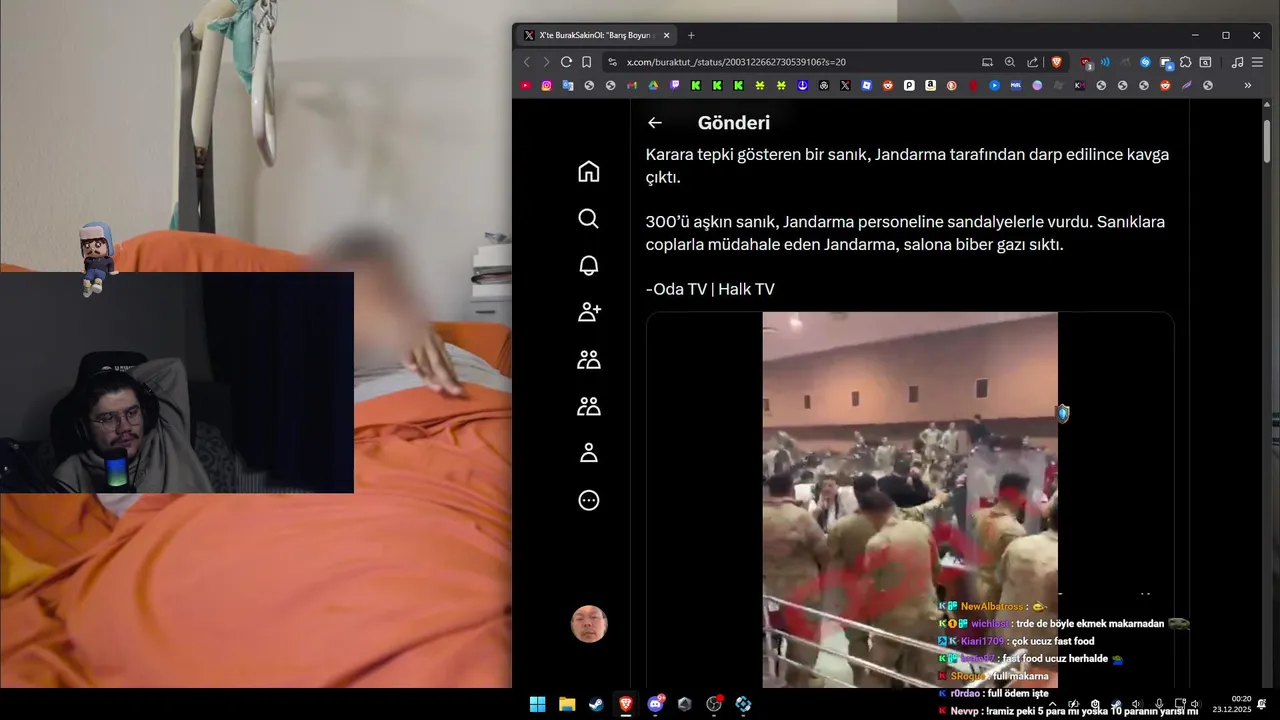Viewport: 1280px width, 720px height.
Task: Bookmark this page with bookmark icon
Action: 587,62
